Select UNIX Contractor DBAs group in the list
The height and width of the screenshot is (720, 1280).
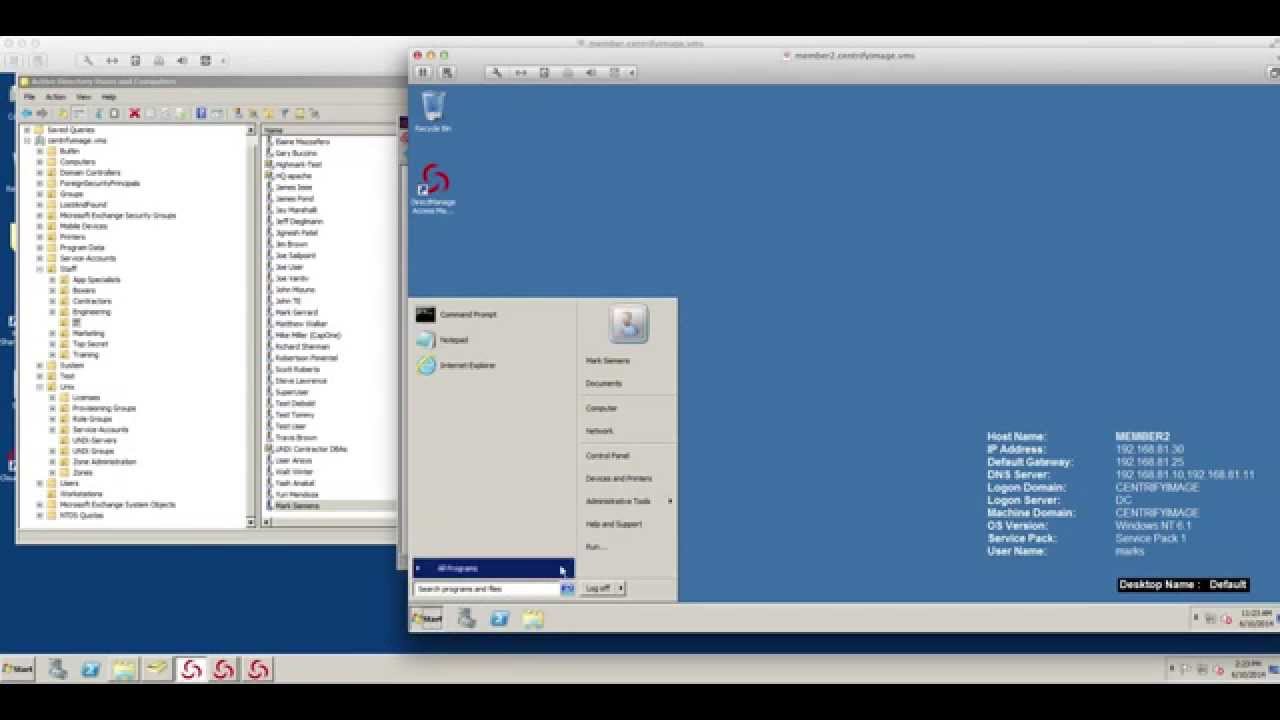(x=311, y=449)
